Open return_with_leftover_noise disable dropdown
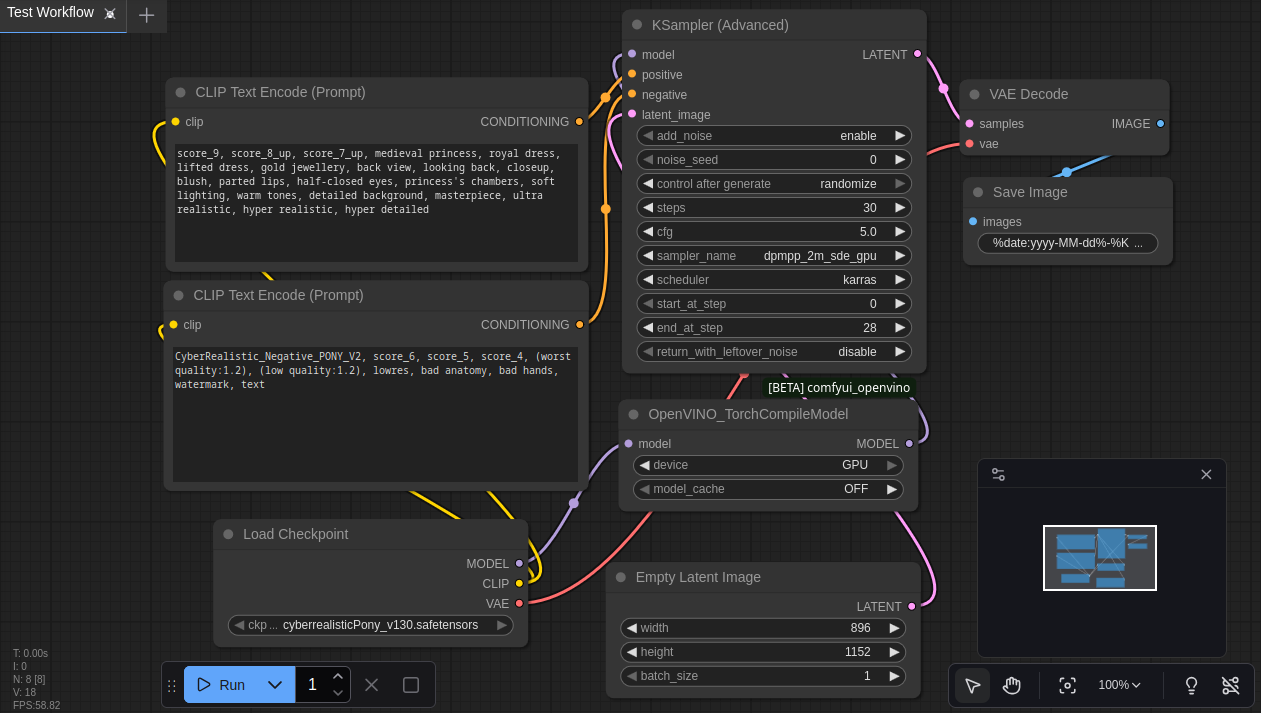The width and height of the screenshot is (1261, 713). click(774, 351)
